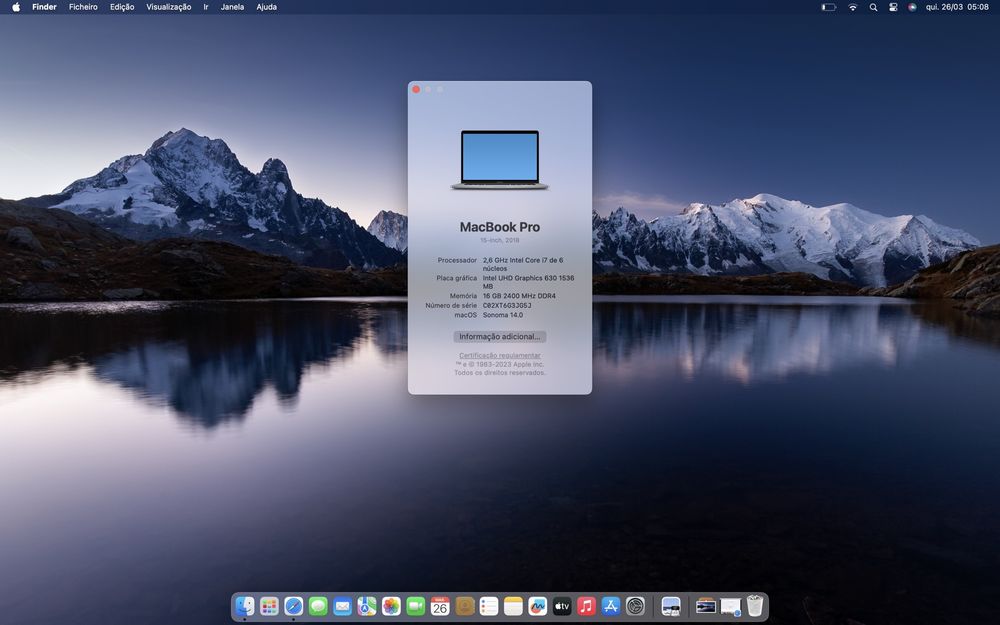The width and height of the screenshot is (1000, 625).
Task: Check the battery status icon
Action: [x=828, y=7]
